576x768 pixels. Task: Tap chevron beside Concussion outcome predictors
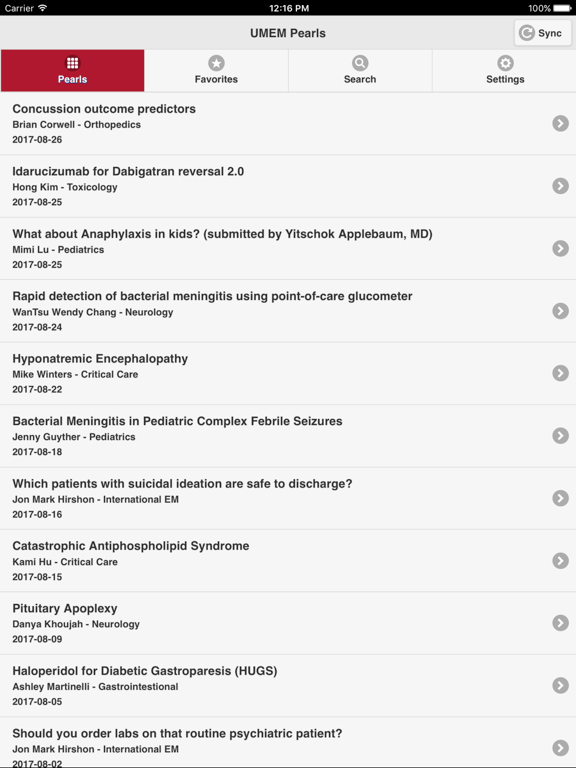[x=560, y=123]
